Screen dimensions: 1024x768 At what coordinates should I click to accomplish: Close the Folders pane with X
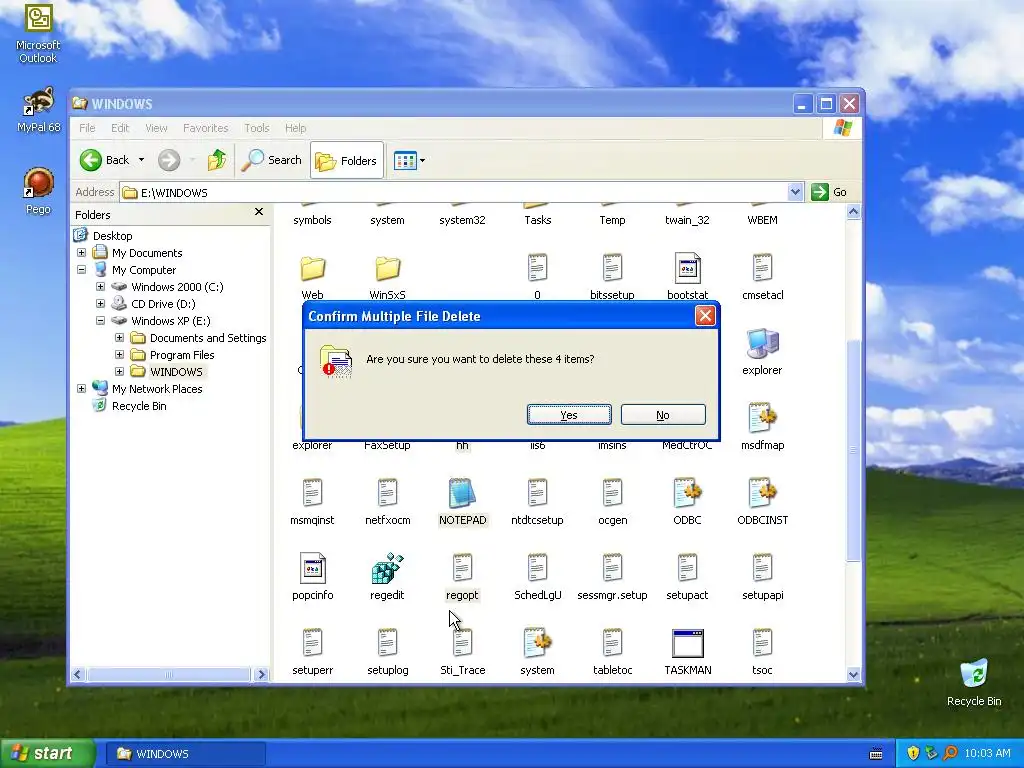coord(259,212)
